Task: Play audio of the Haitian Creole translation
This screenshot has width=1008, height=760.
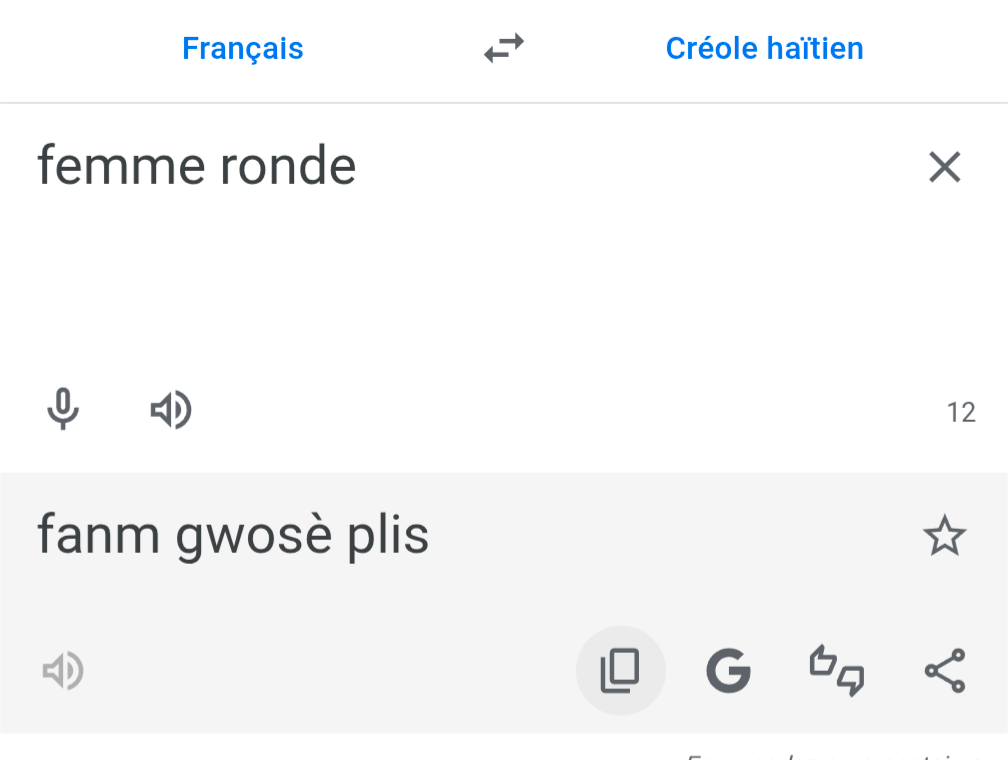Action: (x=63, y=671)
